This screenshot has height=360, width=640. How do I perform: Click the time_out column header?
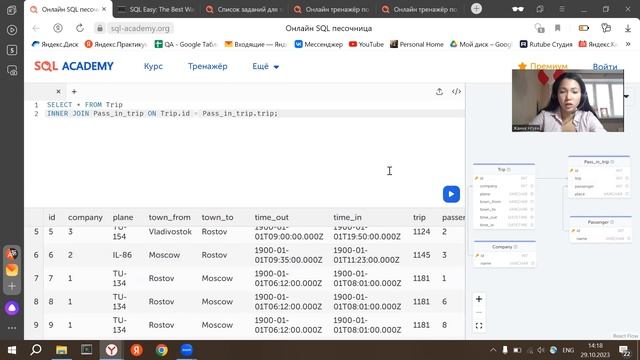[271, 217]
